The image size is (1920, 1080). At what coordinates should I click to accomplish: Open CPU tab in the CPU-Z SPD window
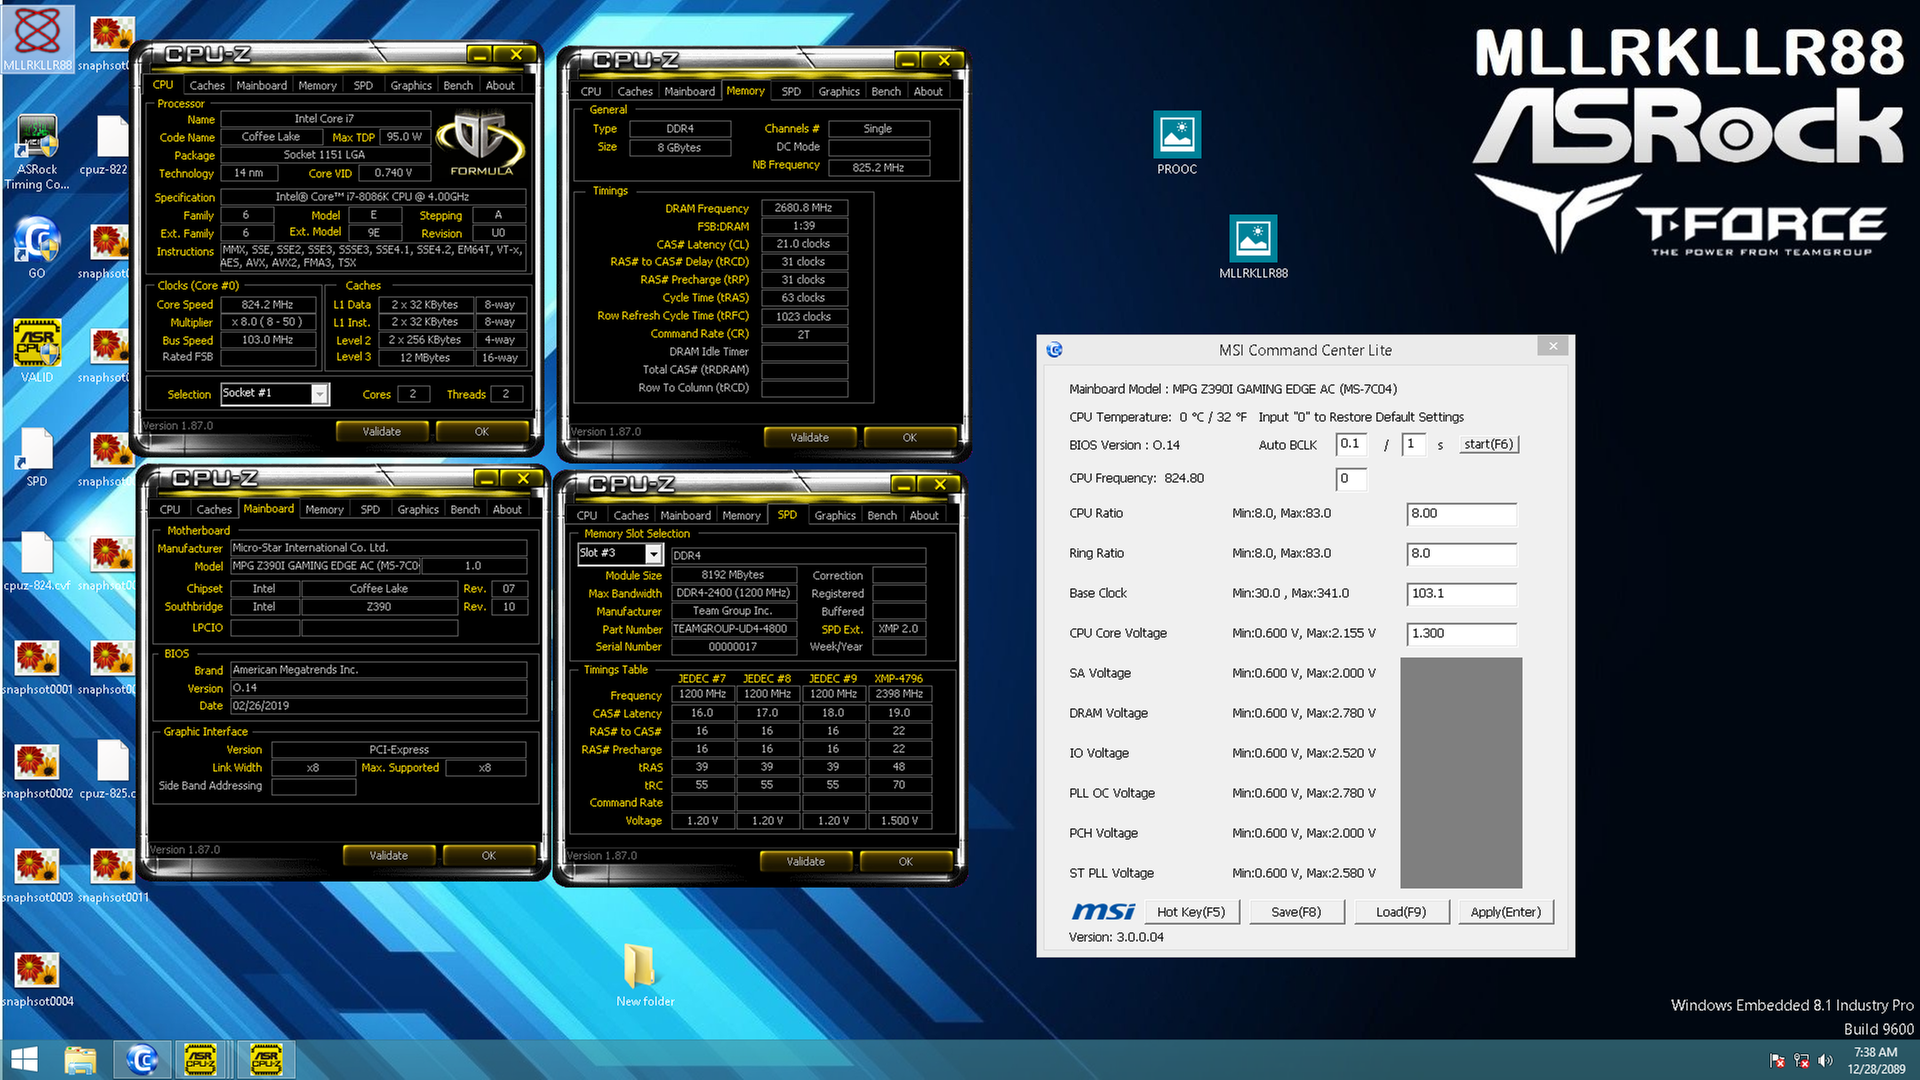587,516
